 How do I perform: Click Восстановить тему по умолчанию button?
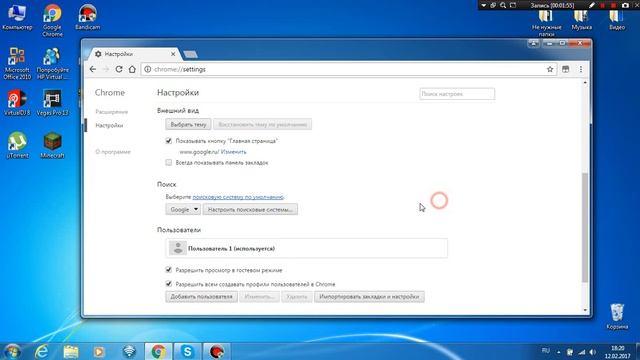262,124
